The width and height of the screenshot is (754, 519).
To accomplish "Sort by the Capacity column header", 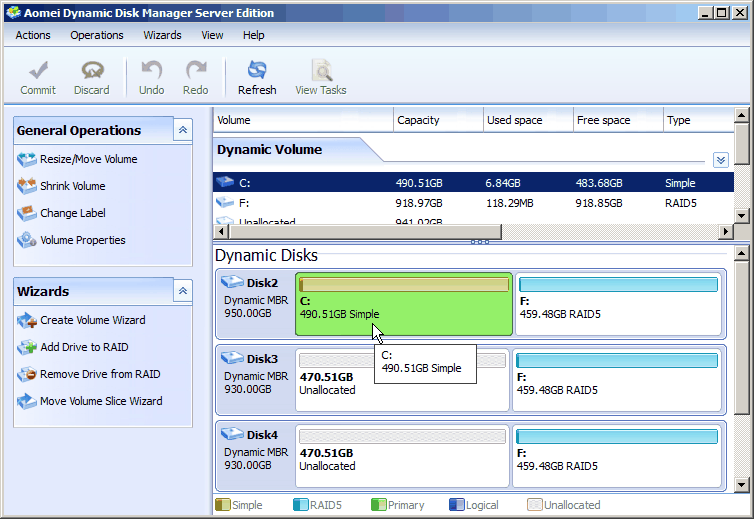I will coord(438,120).
